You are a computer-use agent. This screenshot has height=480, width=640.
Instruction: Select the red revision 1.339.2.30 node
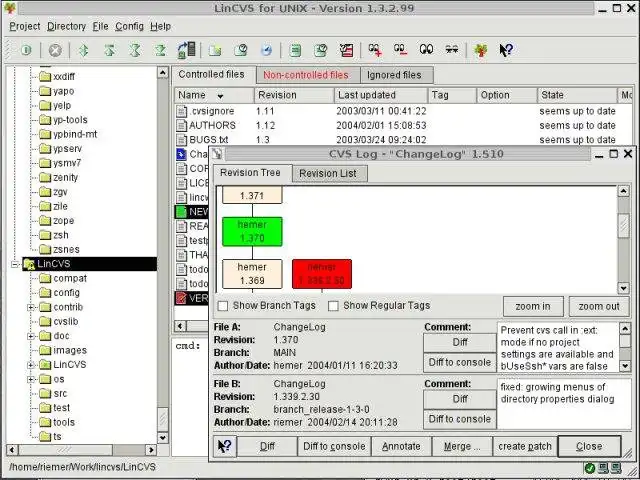coord(322,274)
